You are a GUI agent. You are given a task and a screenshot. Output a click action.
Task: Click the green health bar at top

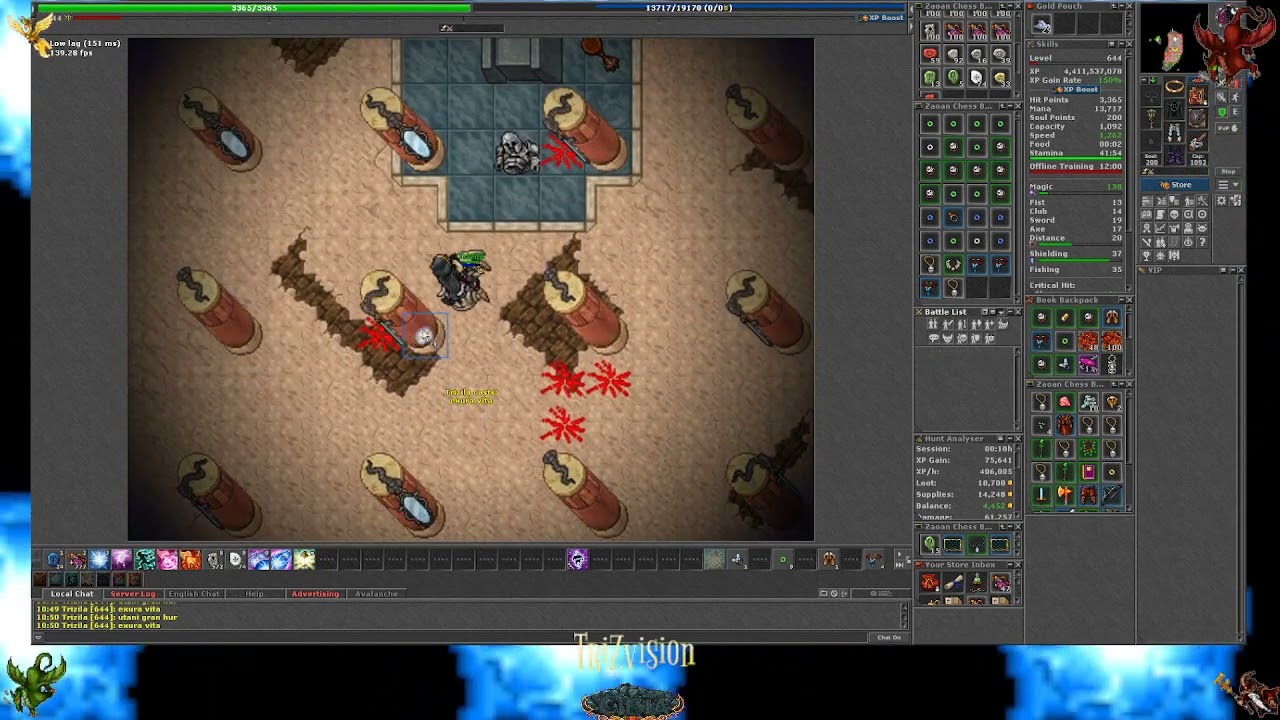click(x=254, y=8)
